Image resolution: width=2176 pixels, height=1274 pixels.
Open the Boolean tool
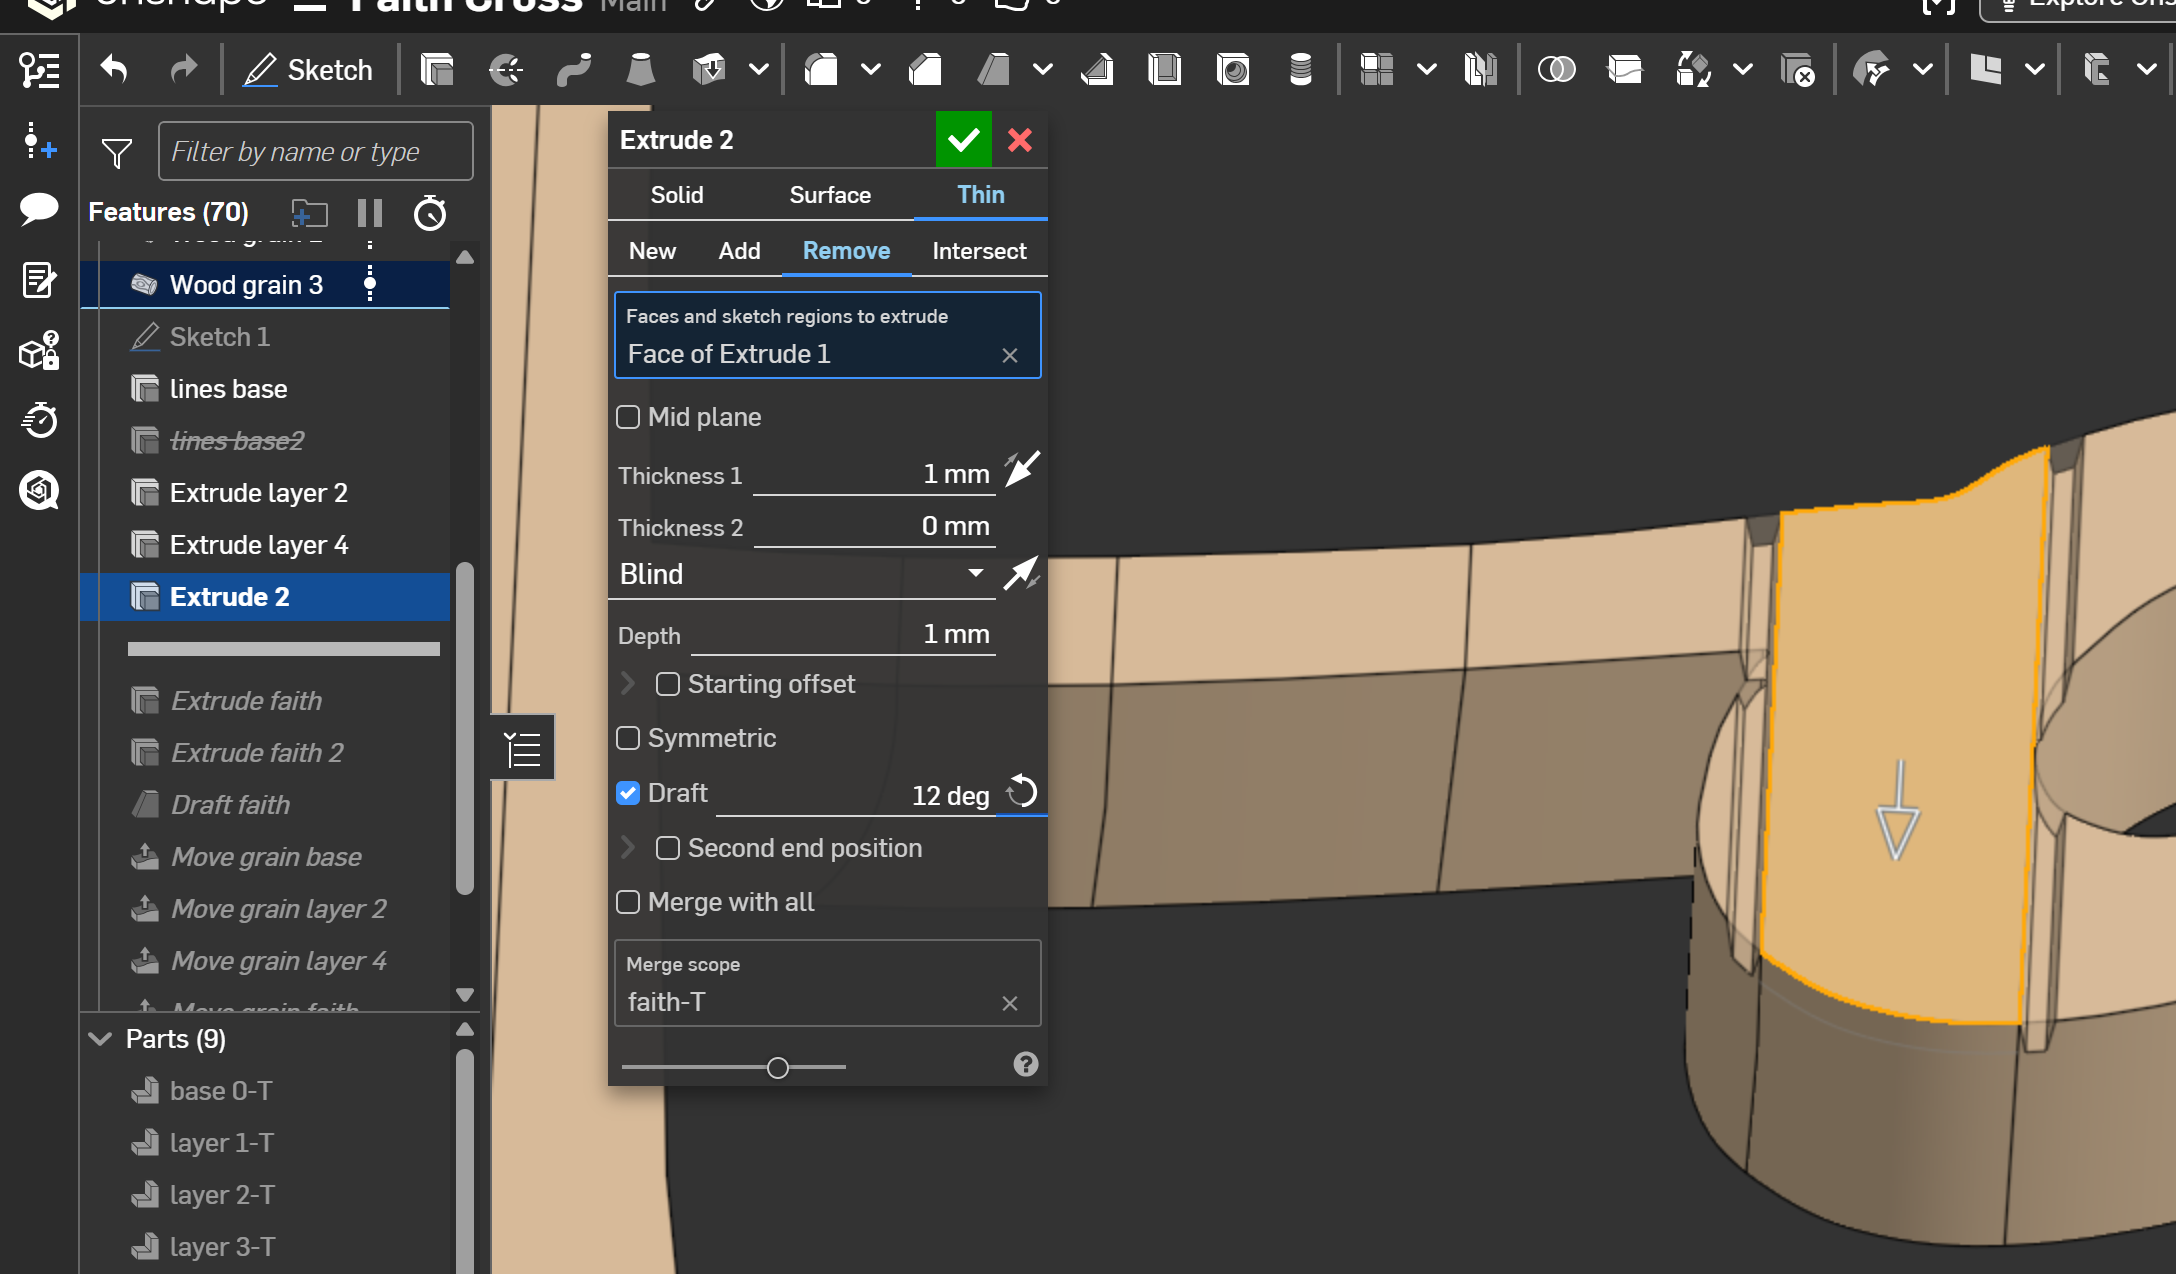pyautogui.click(x=1557, y=69)
